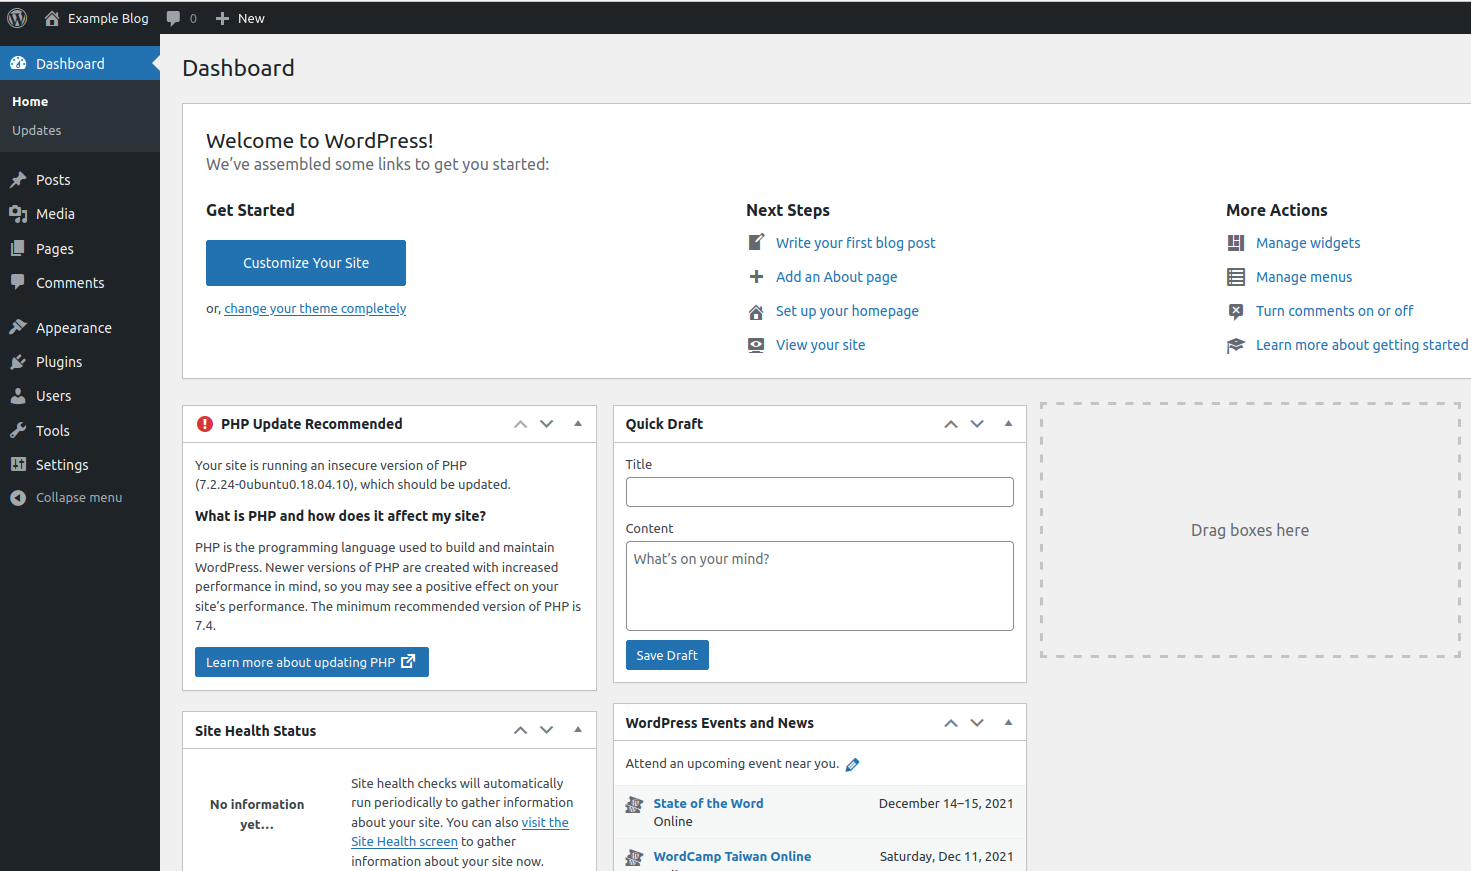Collapse the admin sidebar menu
Screen dimensions: 1471x871
tap(66, 498)
